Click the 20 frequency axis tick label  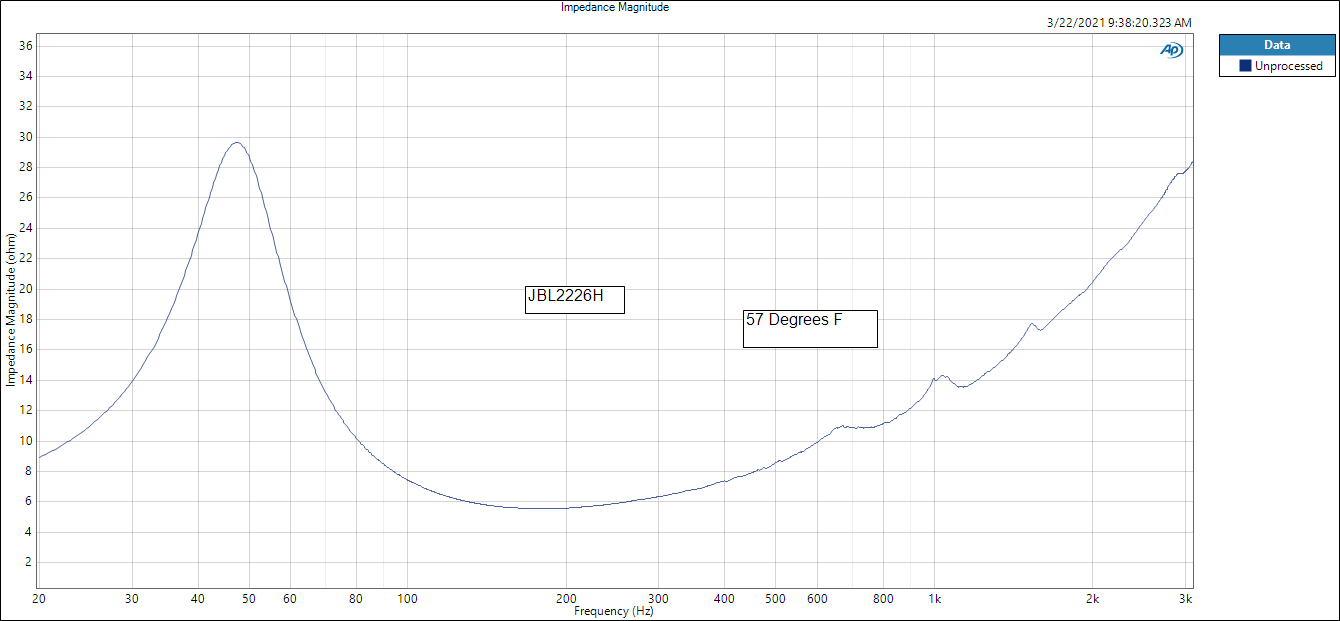coord(39,599)
